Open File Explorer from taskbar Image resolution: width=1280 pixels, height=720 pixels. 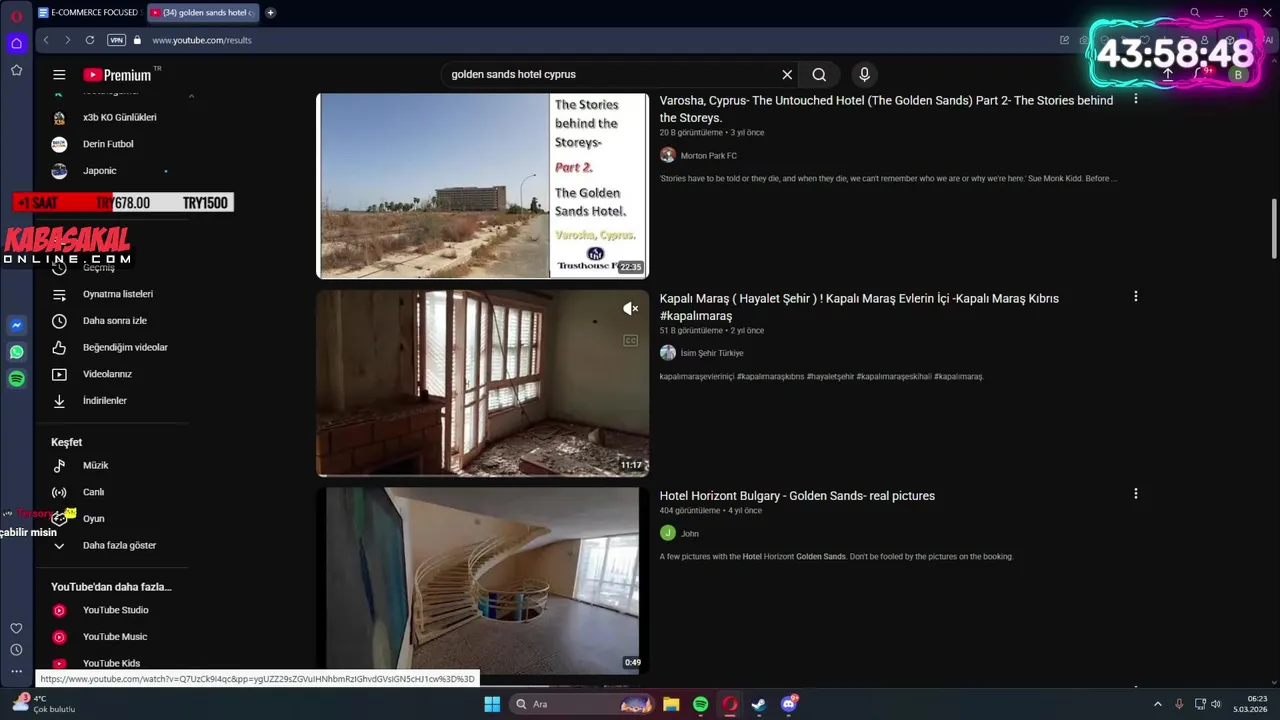tap(671, 704)
